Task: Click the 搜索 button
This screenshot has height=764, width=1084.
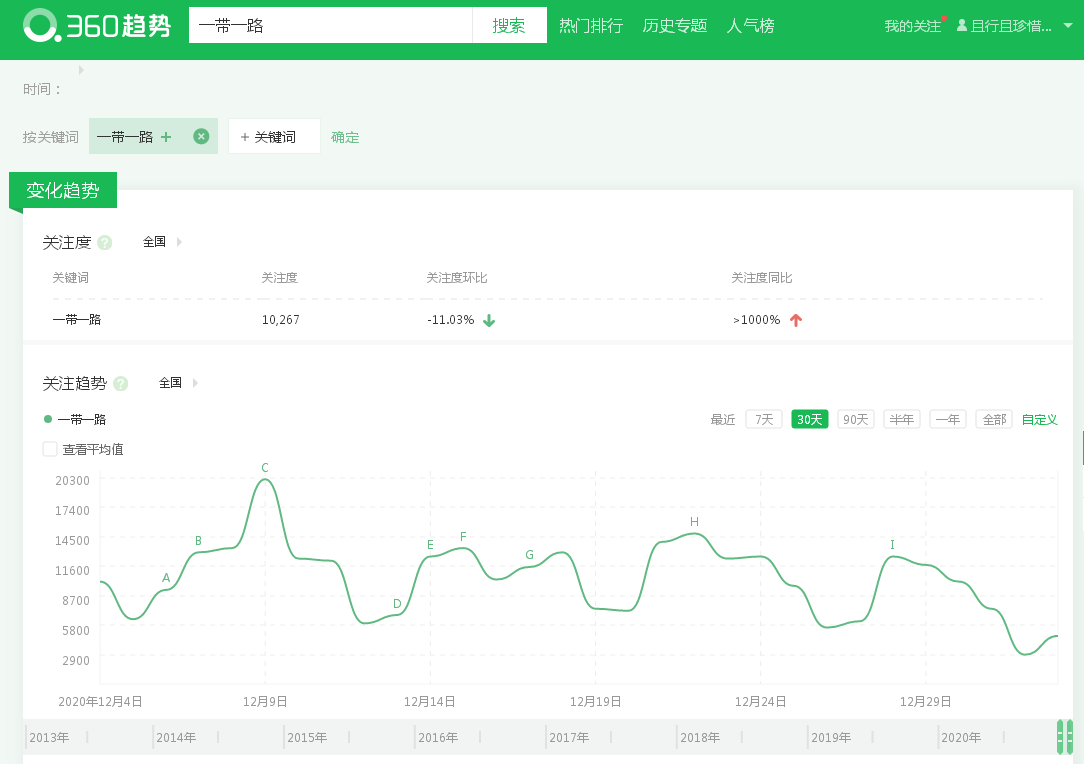Action: (x=509, y=26)
